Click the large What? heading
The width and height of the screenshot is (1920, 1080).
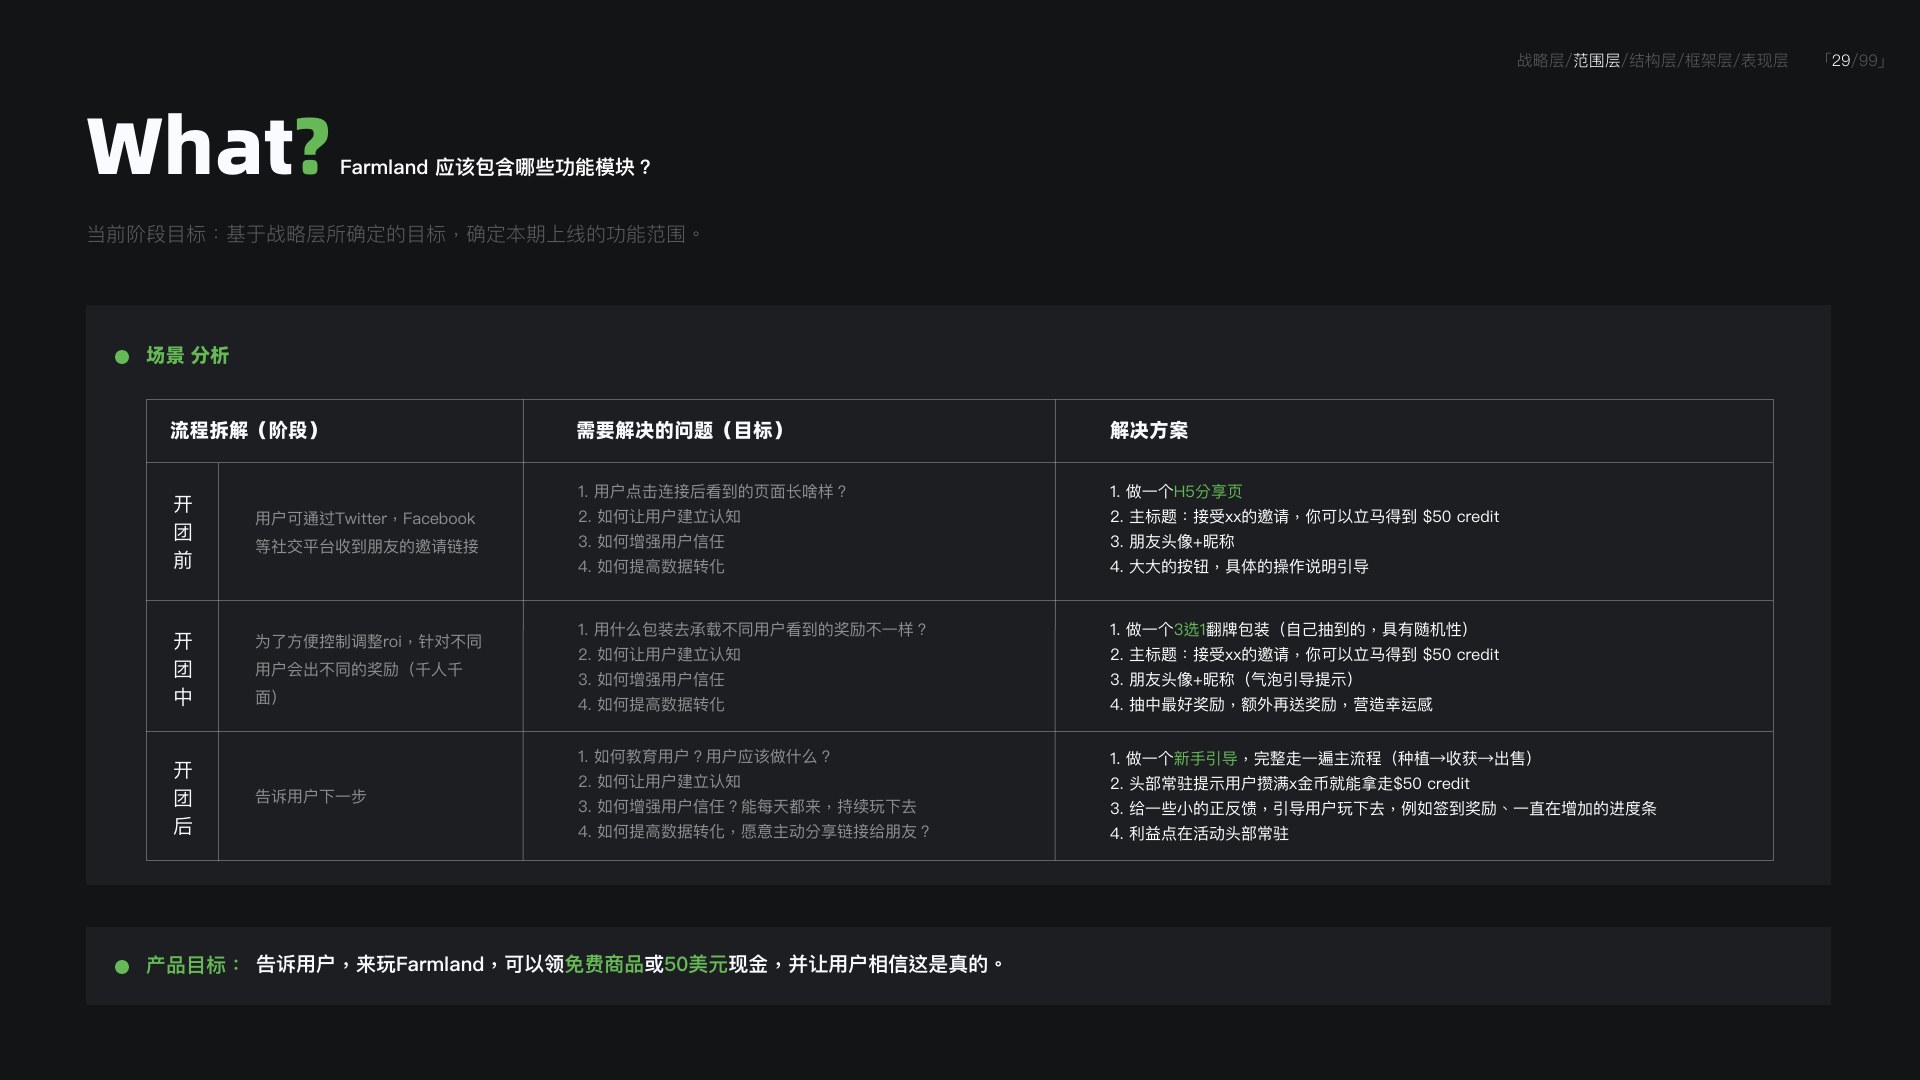(208, 146)
